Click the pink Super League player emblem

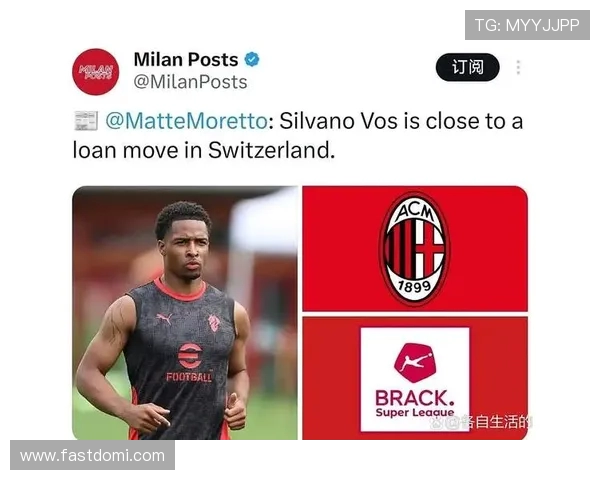tap(415, 362)
